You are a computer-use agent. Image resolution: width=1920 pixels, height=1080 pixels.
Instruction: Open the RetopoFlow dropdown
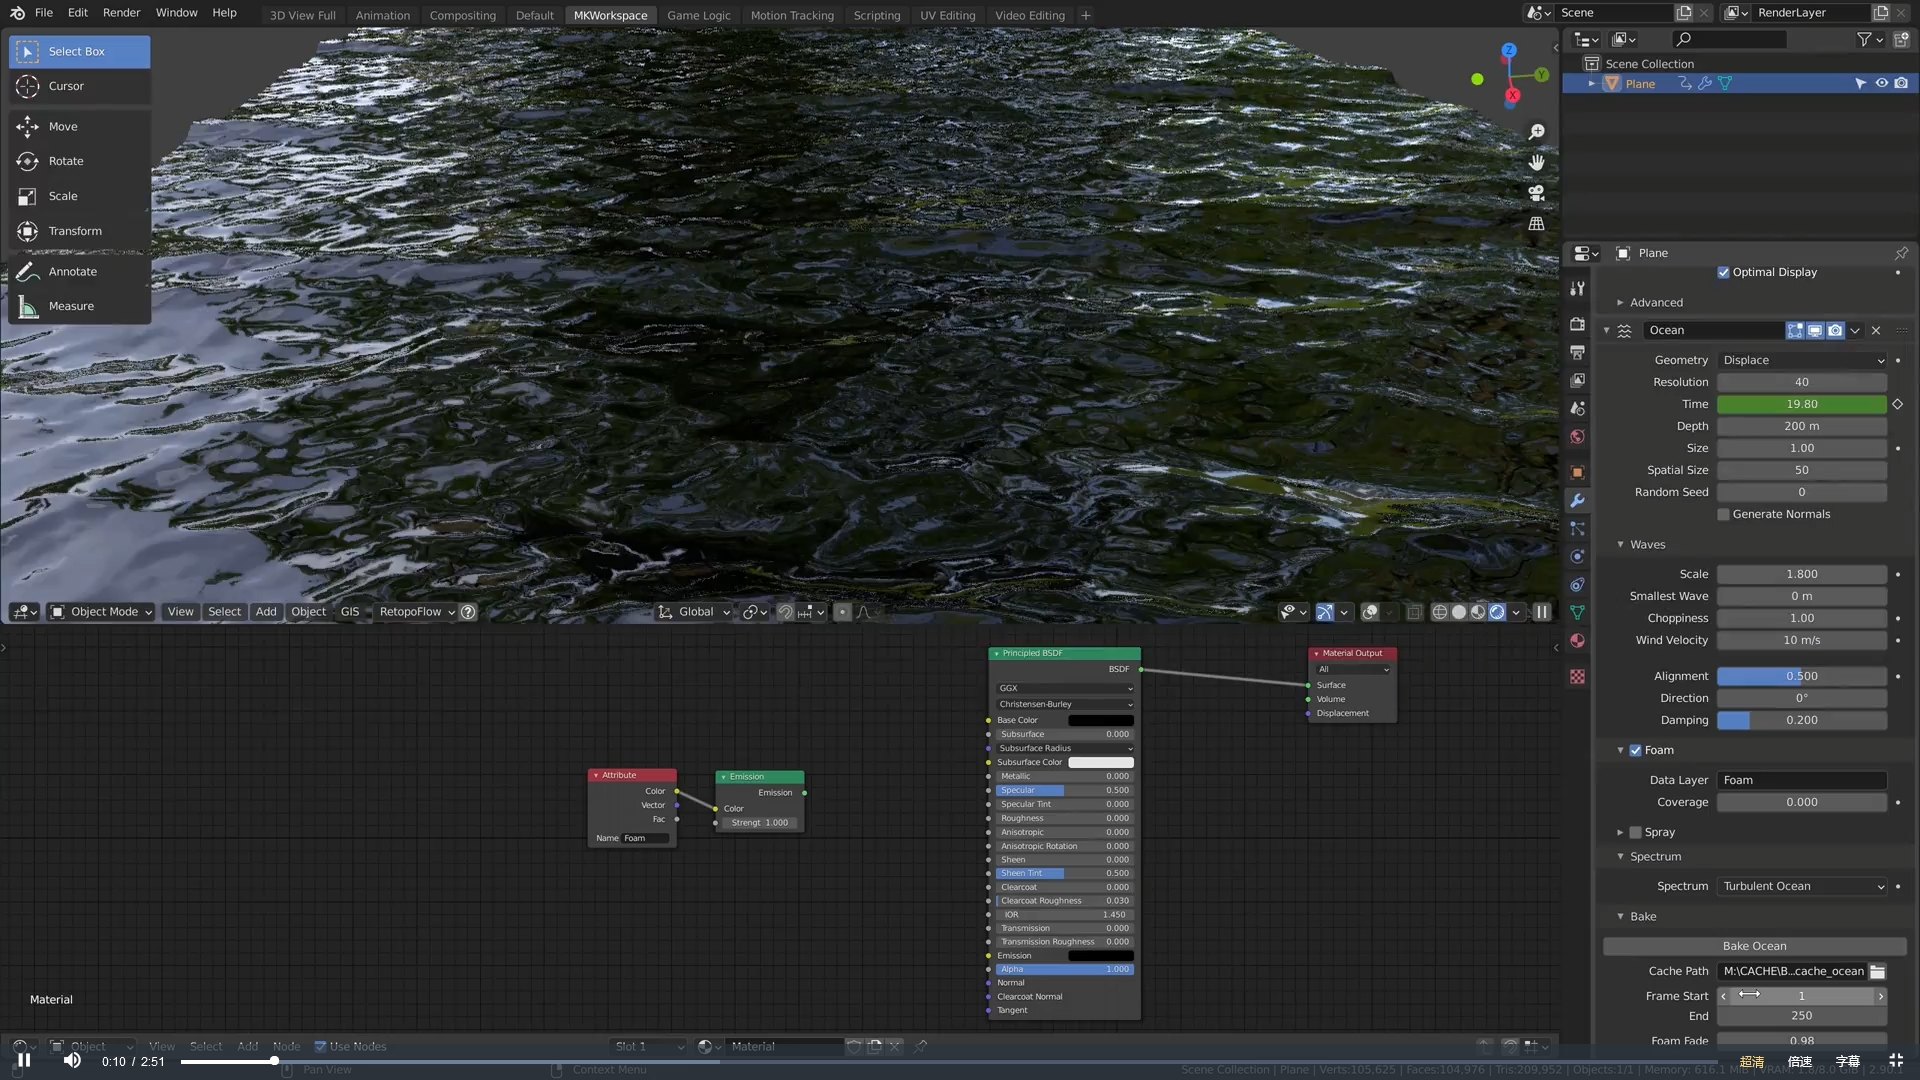416,612
